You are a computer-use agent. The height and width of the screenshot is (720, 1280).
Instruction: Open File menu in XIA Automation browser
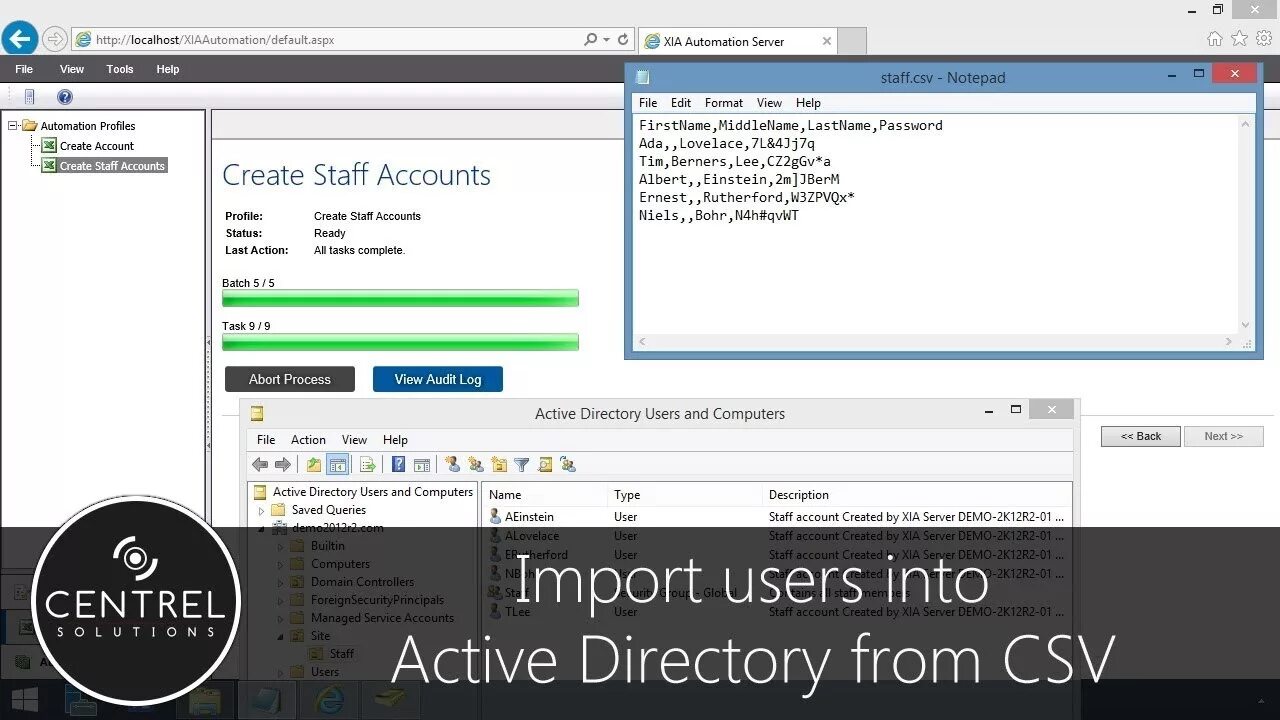click(x=24, y=69)
